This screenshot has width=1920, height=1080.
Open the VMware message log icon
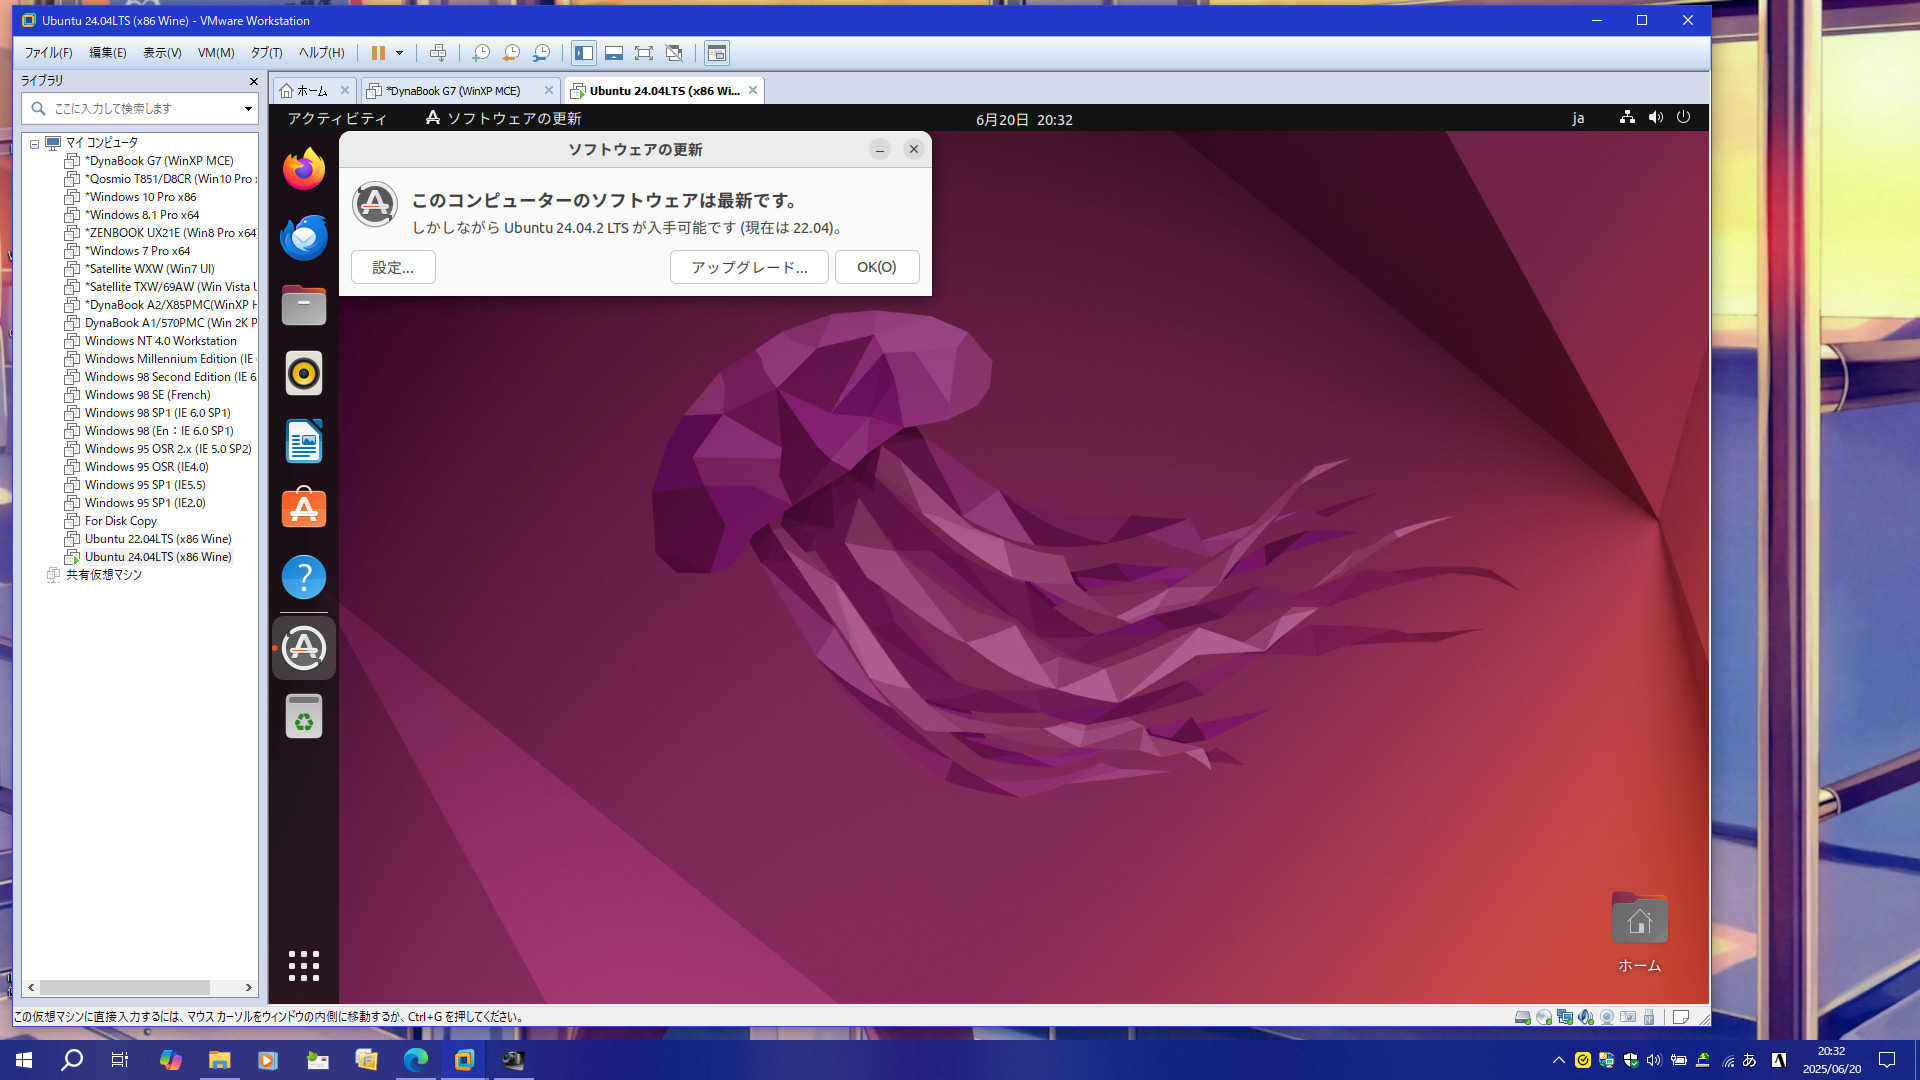pos(1681,1017)
